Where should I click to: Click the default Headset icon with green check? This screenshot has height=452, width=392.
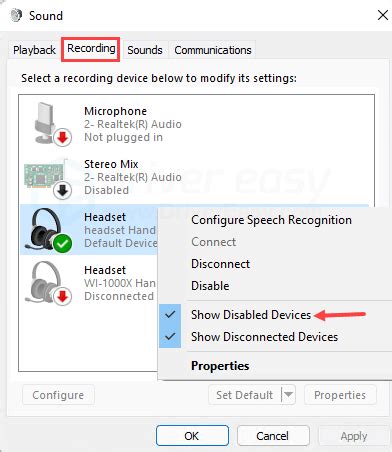tap(48, 230)
